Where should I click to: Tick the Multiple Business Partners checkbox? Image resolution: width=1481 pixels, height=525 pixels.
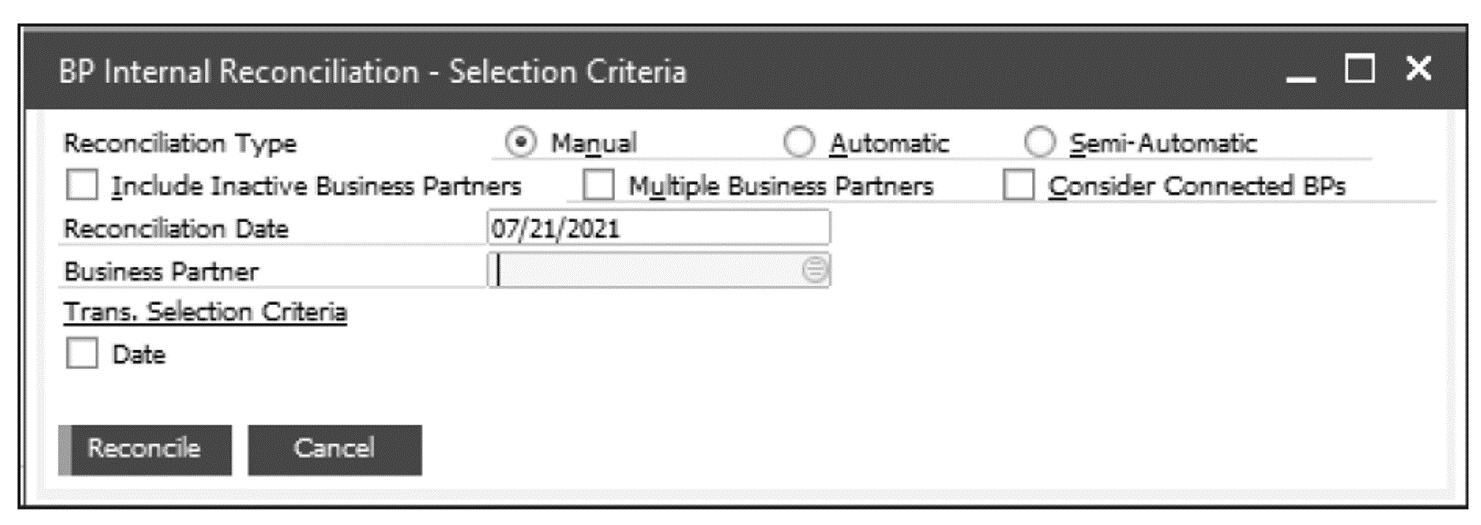click(x=599, y=186)
